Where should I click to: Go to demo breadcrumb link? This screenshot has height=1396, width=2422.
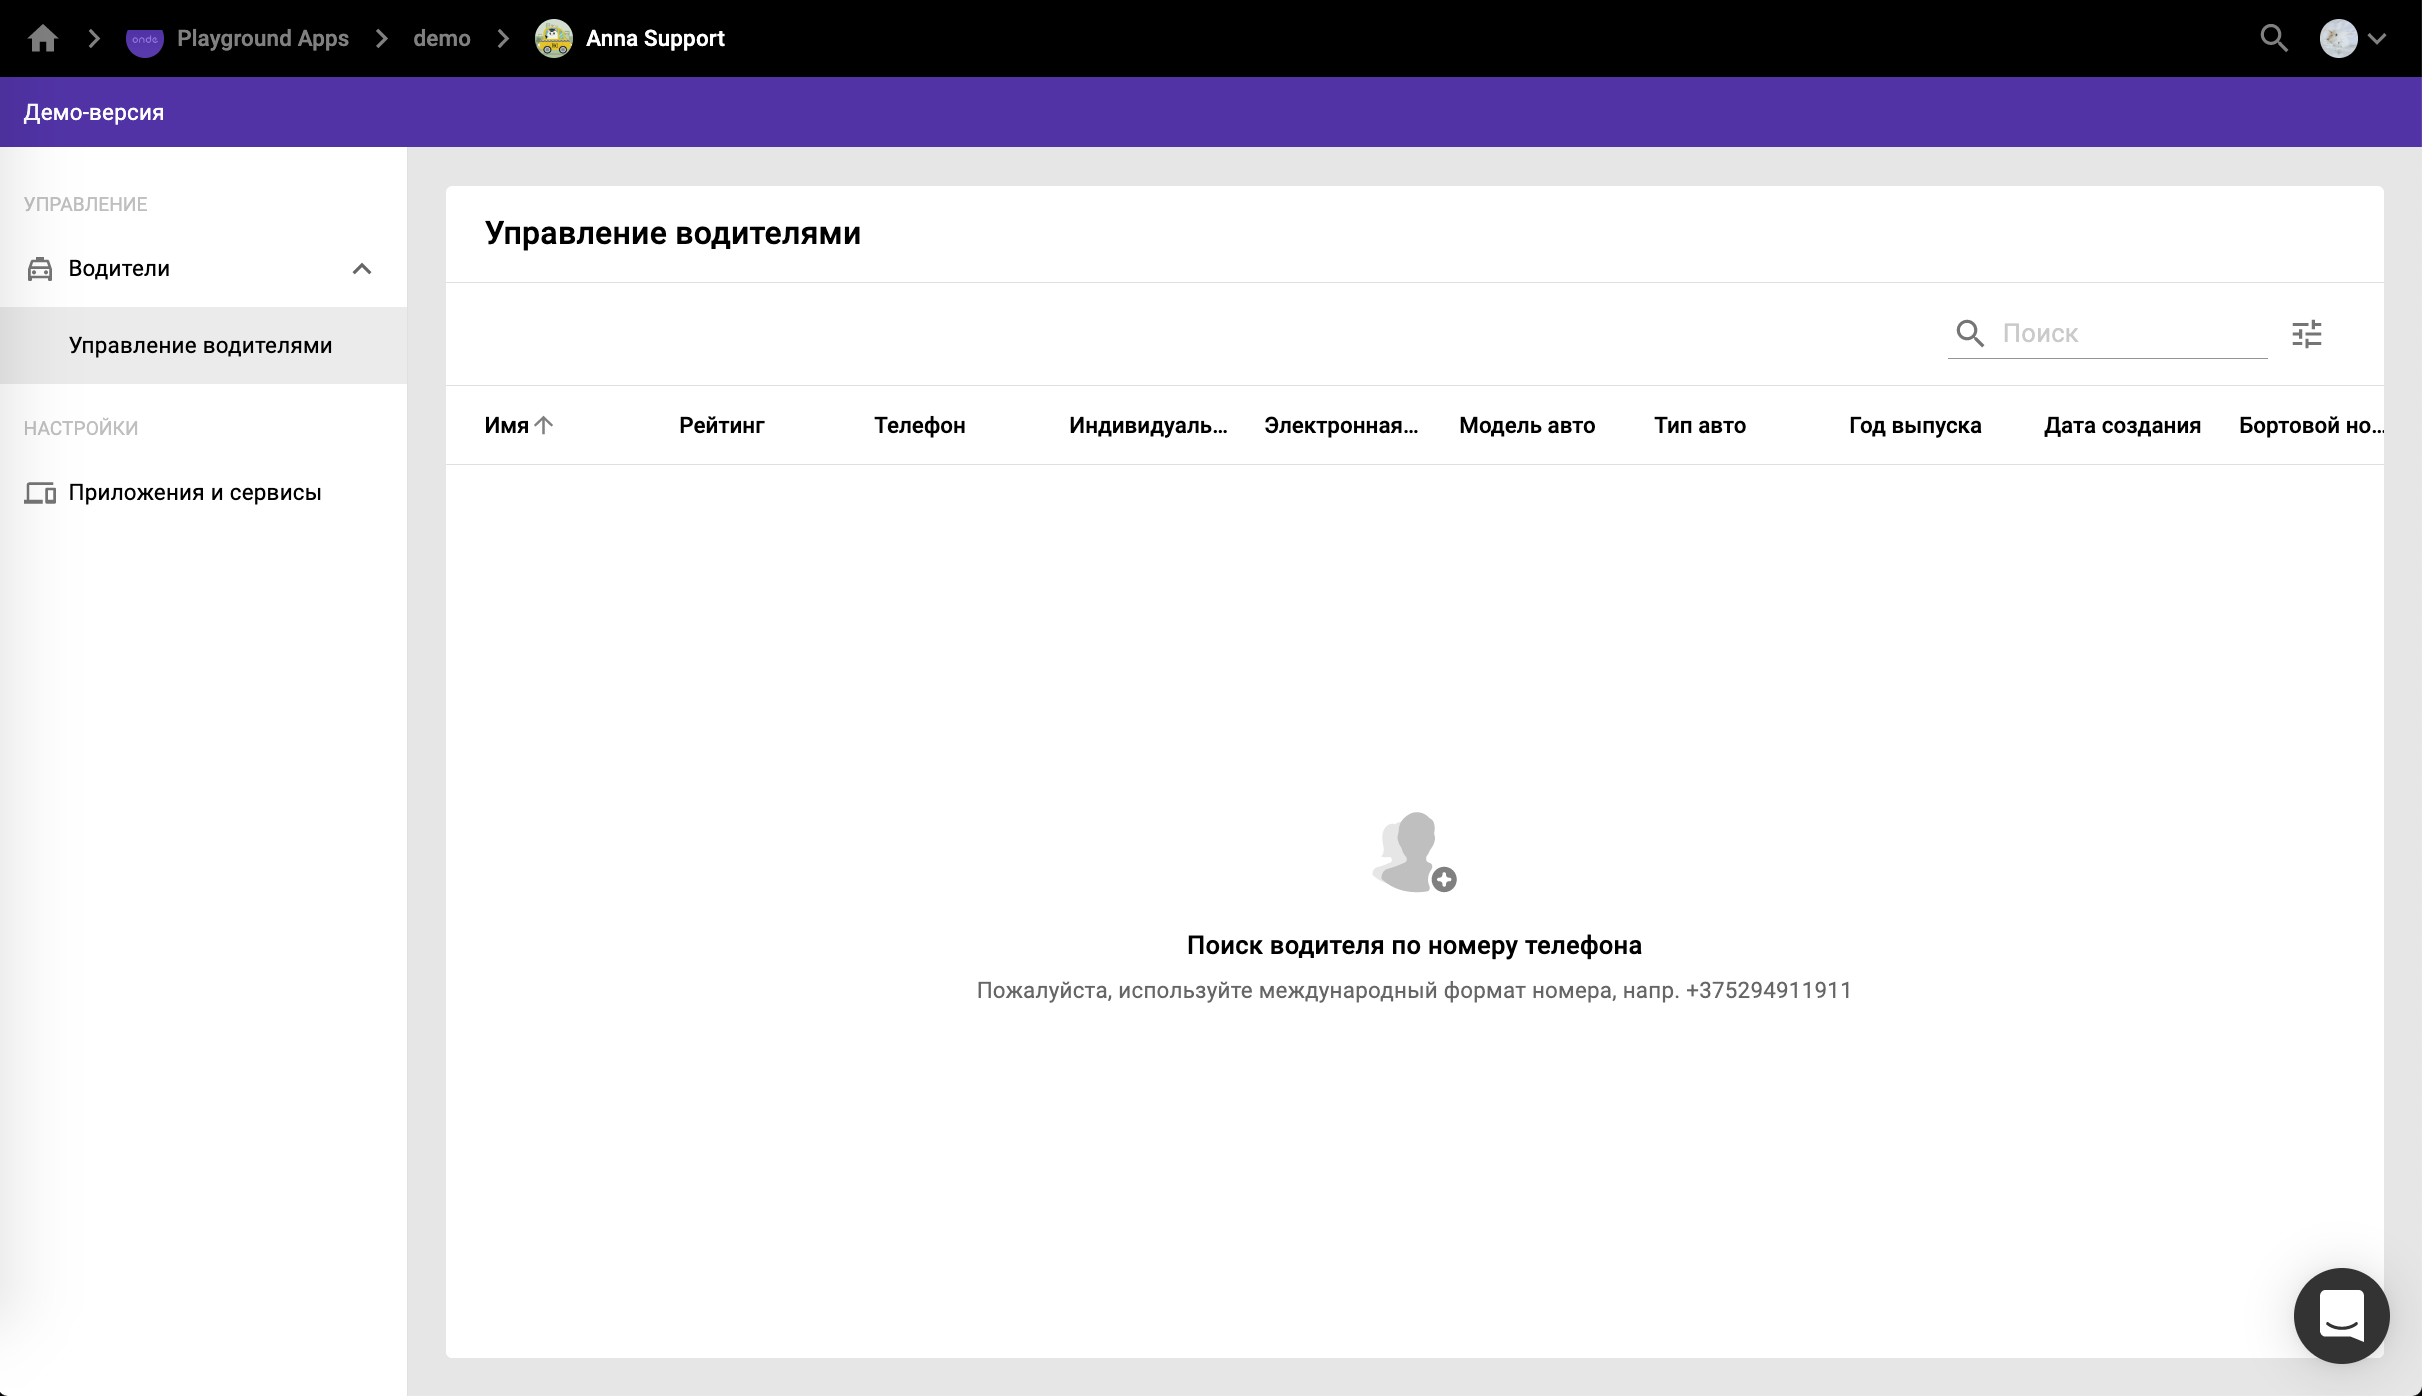pyautogui.click(x=441, y=38)
